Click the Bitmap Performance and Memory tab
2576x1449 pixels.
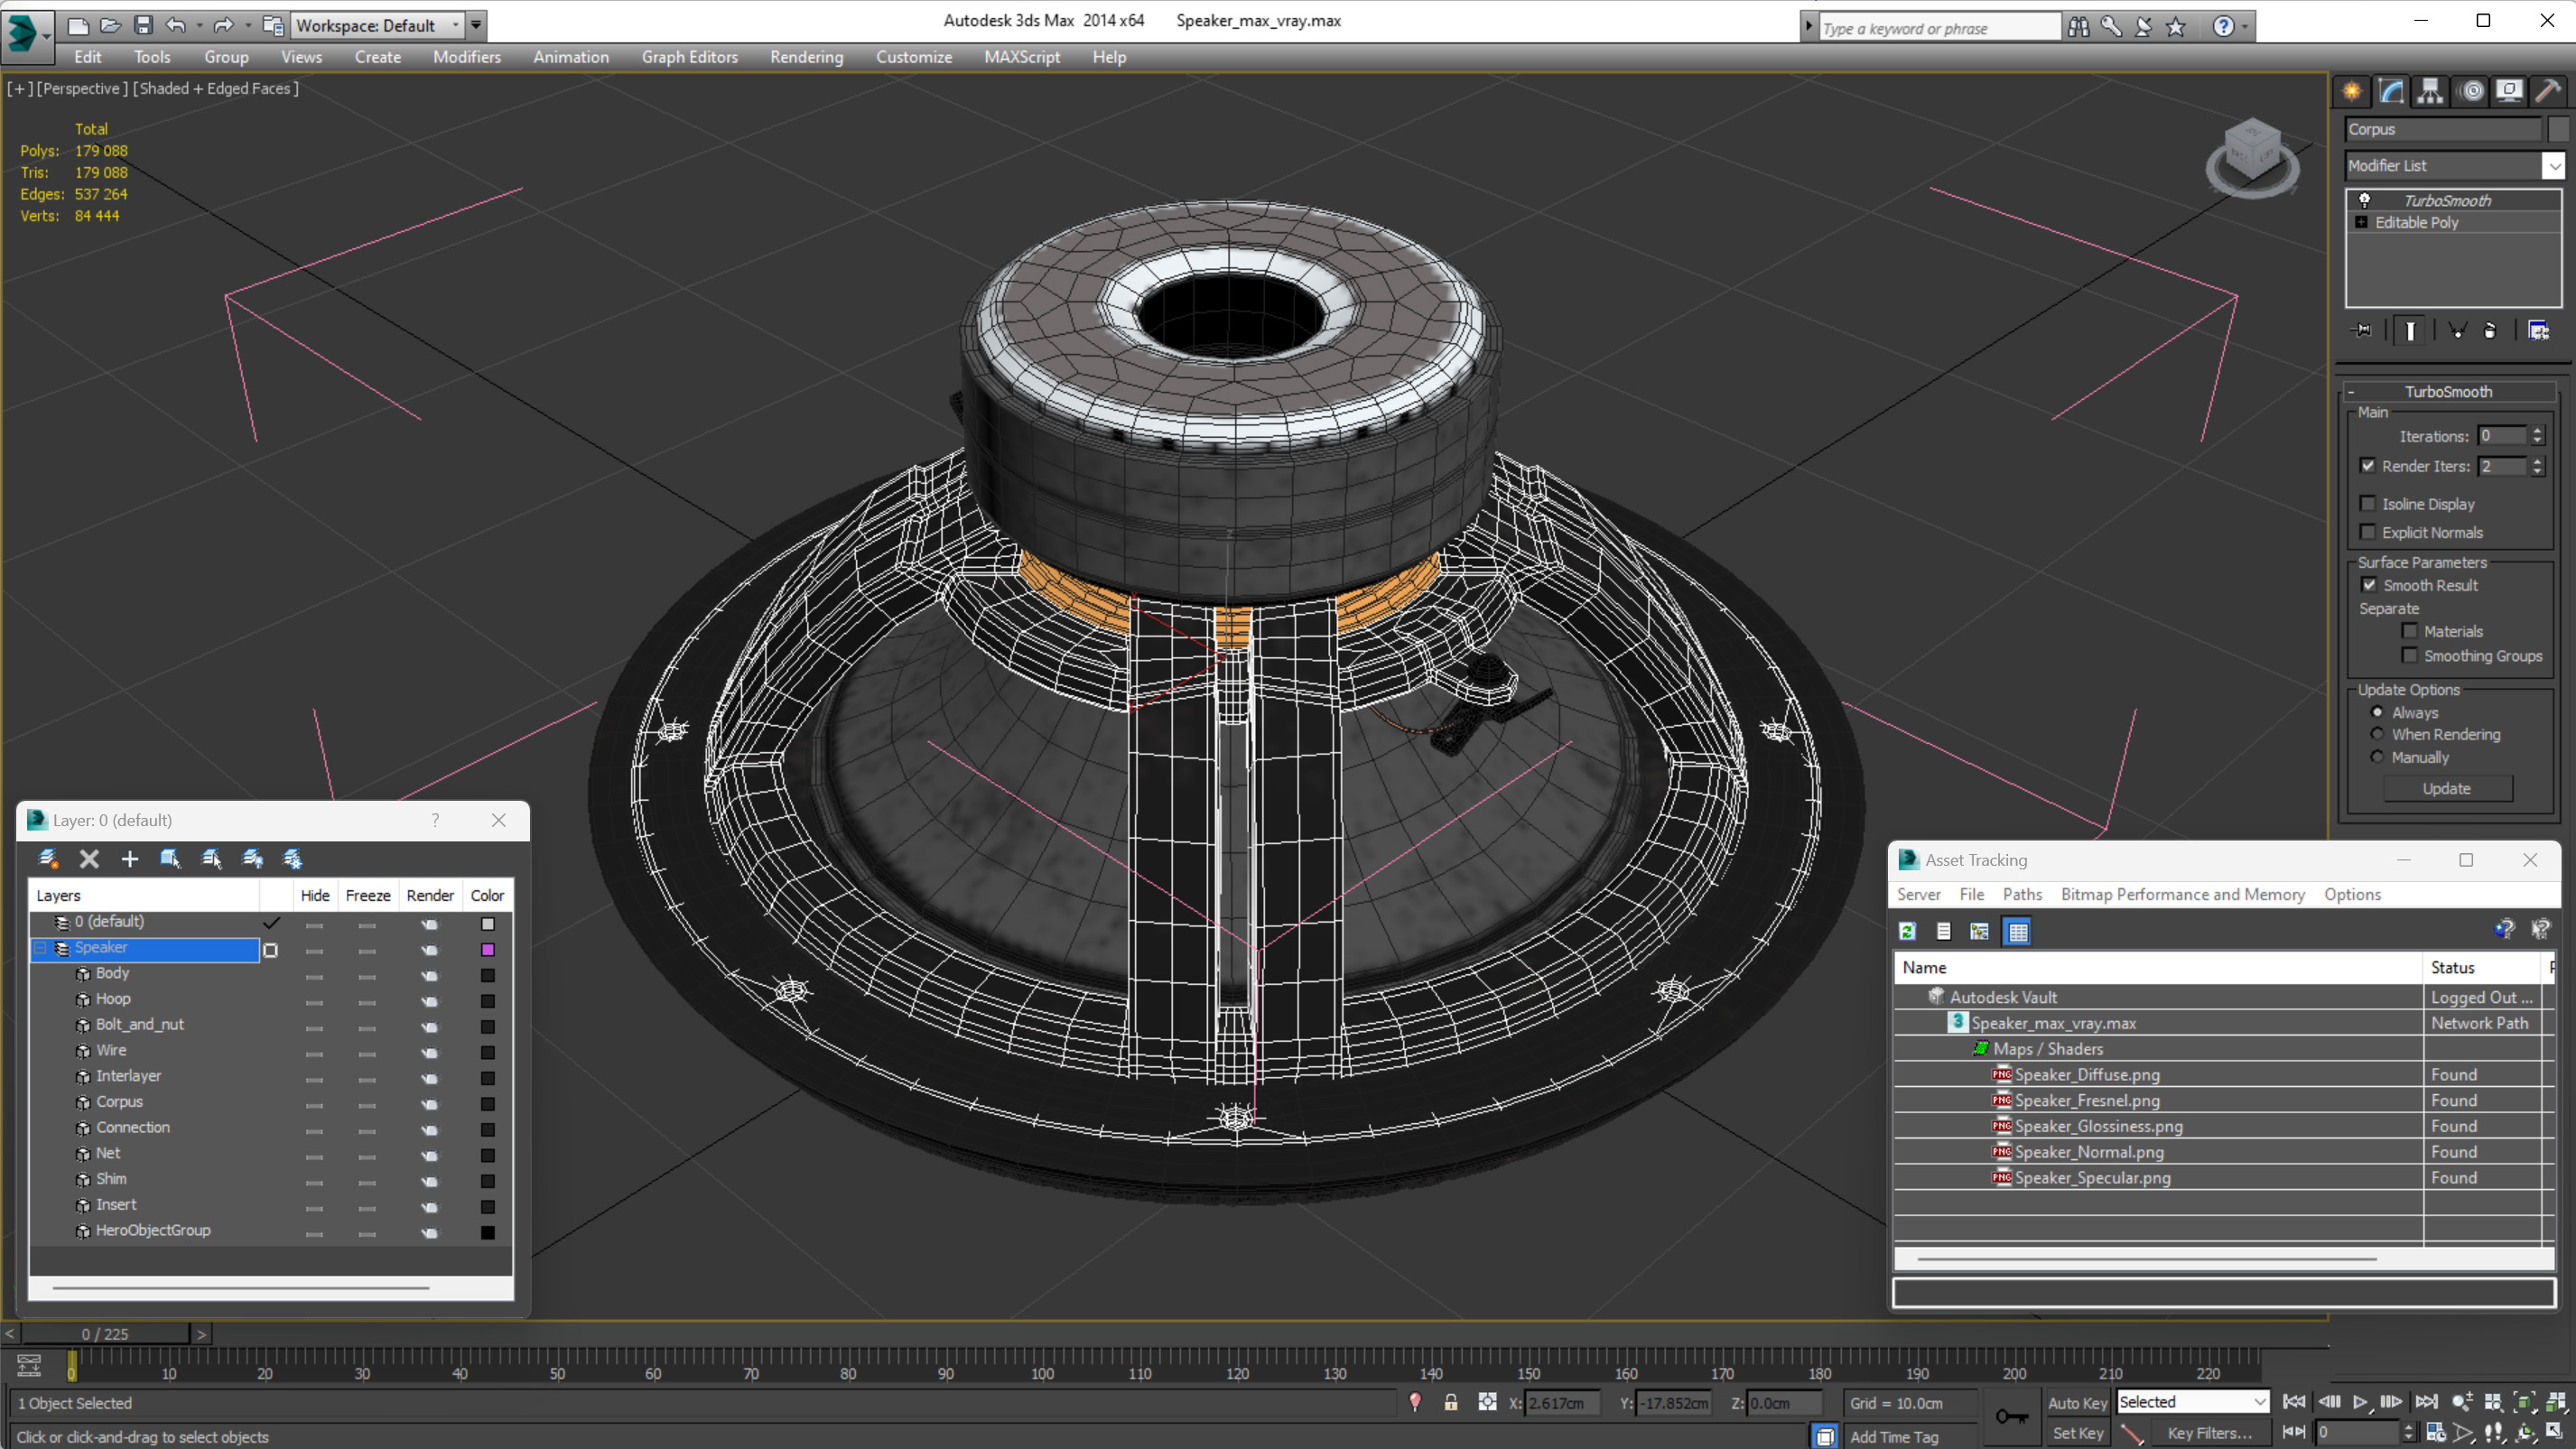[2183, 894]
